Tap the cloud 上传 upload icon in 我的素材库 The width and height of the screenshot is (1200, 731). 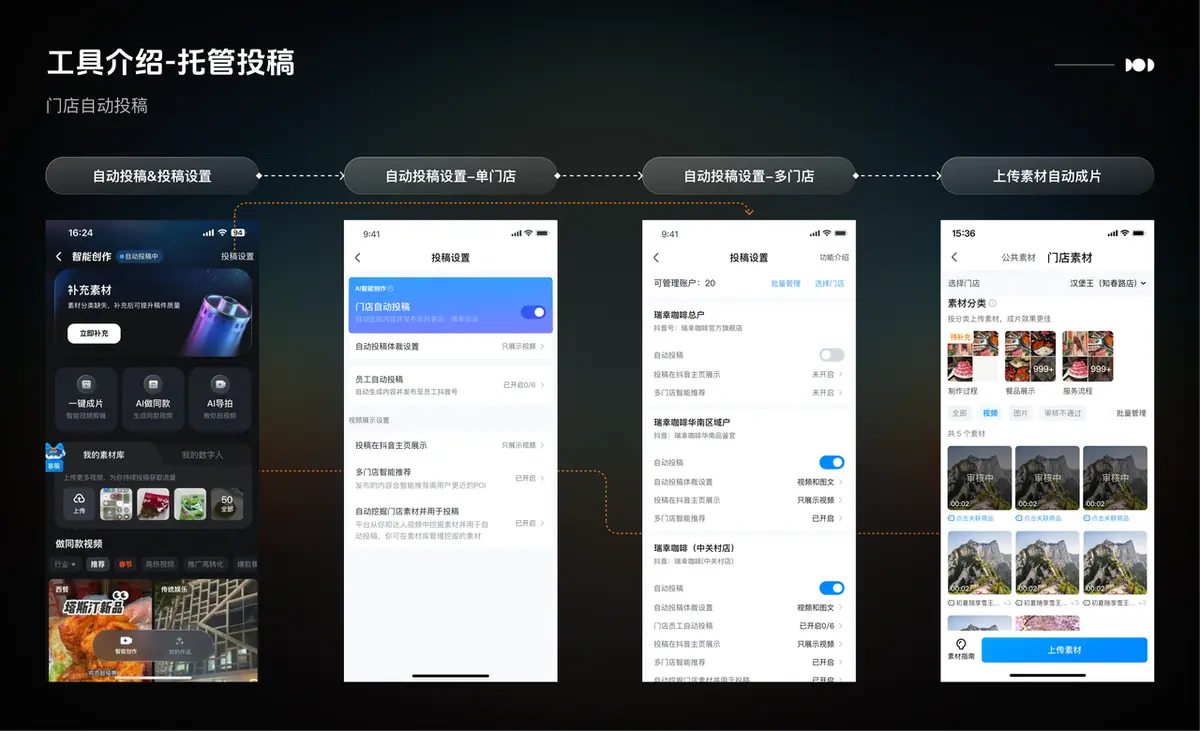click(79, 504)
